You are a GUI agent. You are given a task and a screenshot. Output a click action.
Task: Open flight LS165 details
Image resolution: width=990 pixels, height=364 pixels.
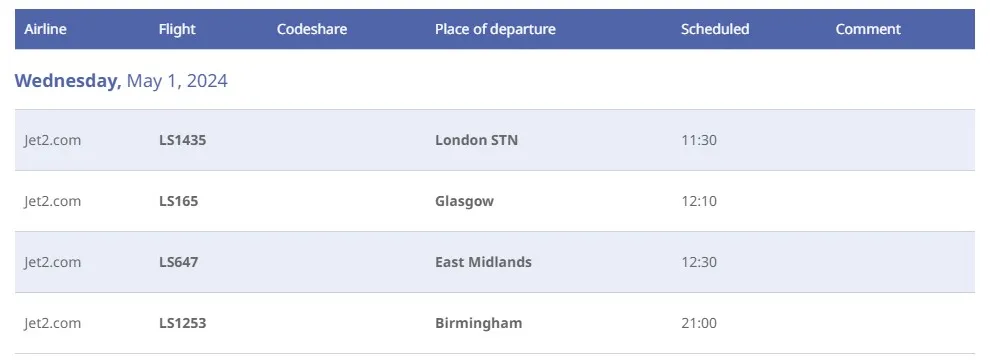point(179,201)
